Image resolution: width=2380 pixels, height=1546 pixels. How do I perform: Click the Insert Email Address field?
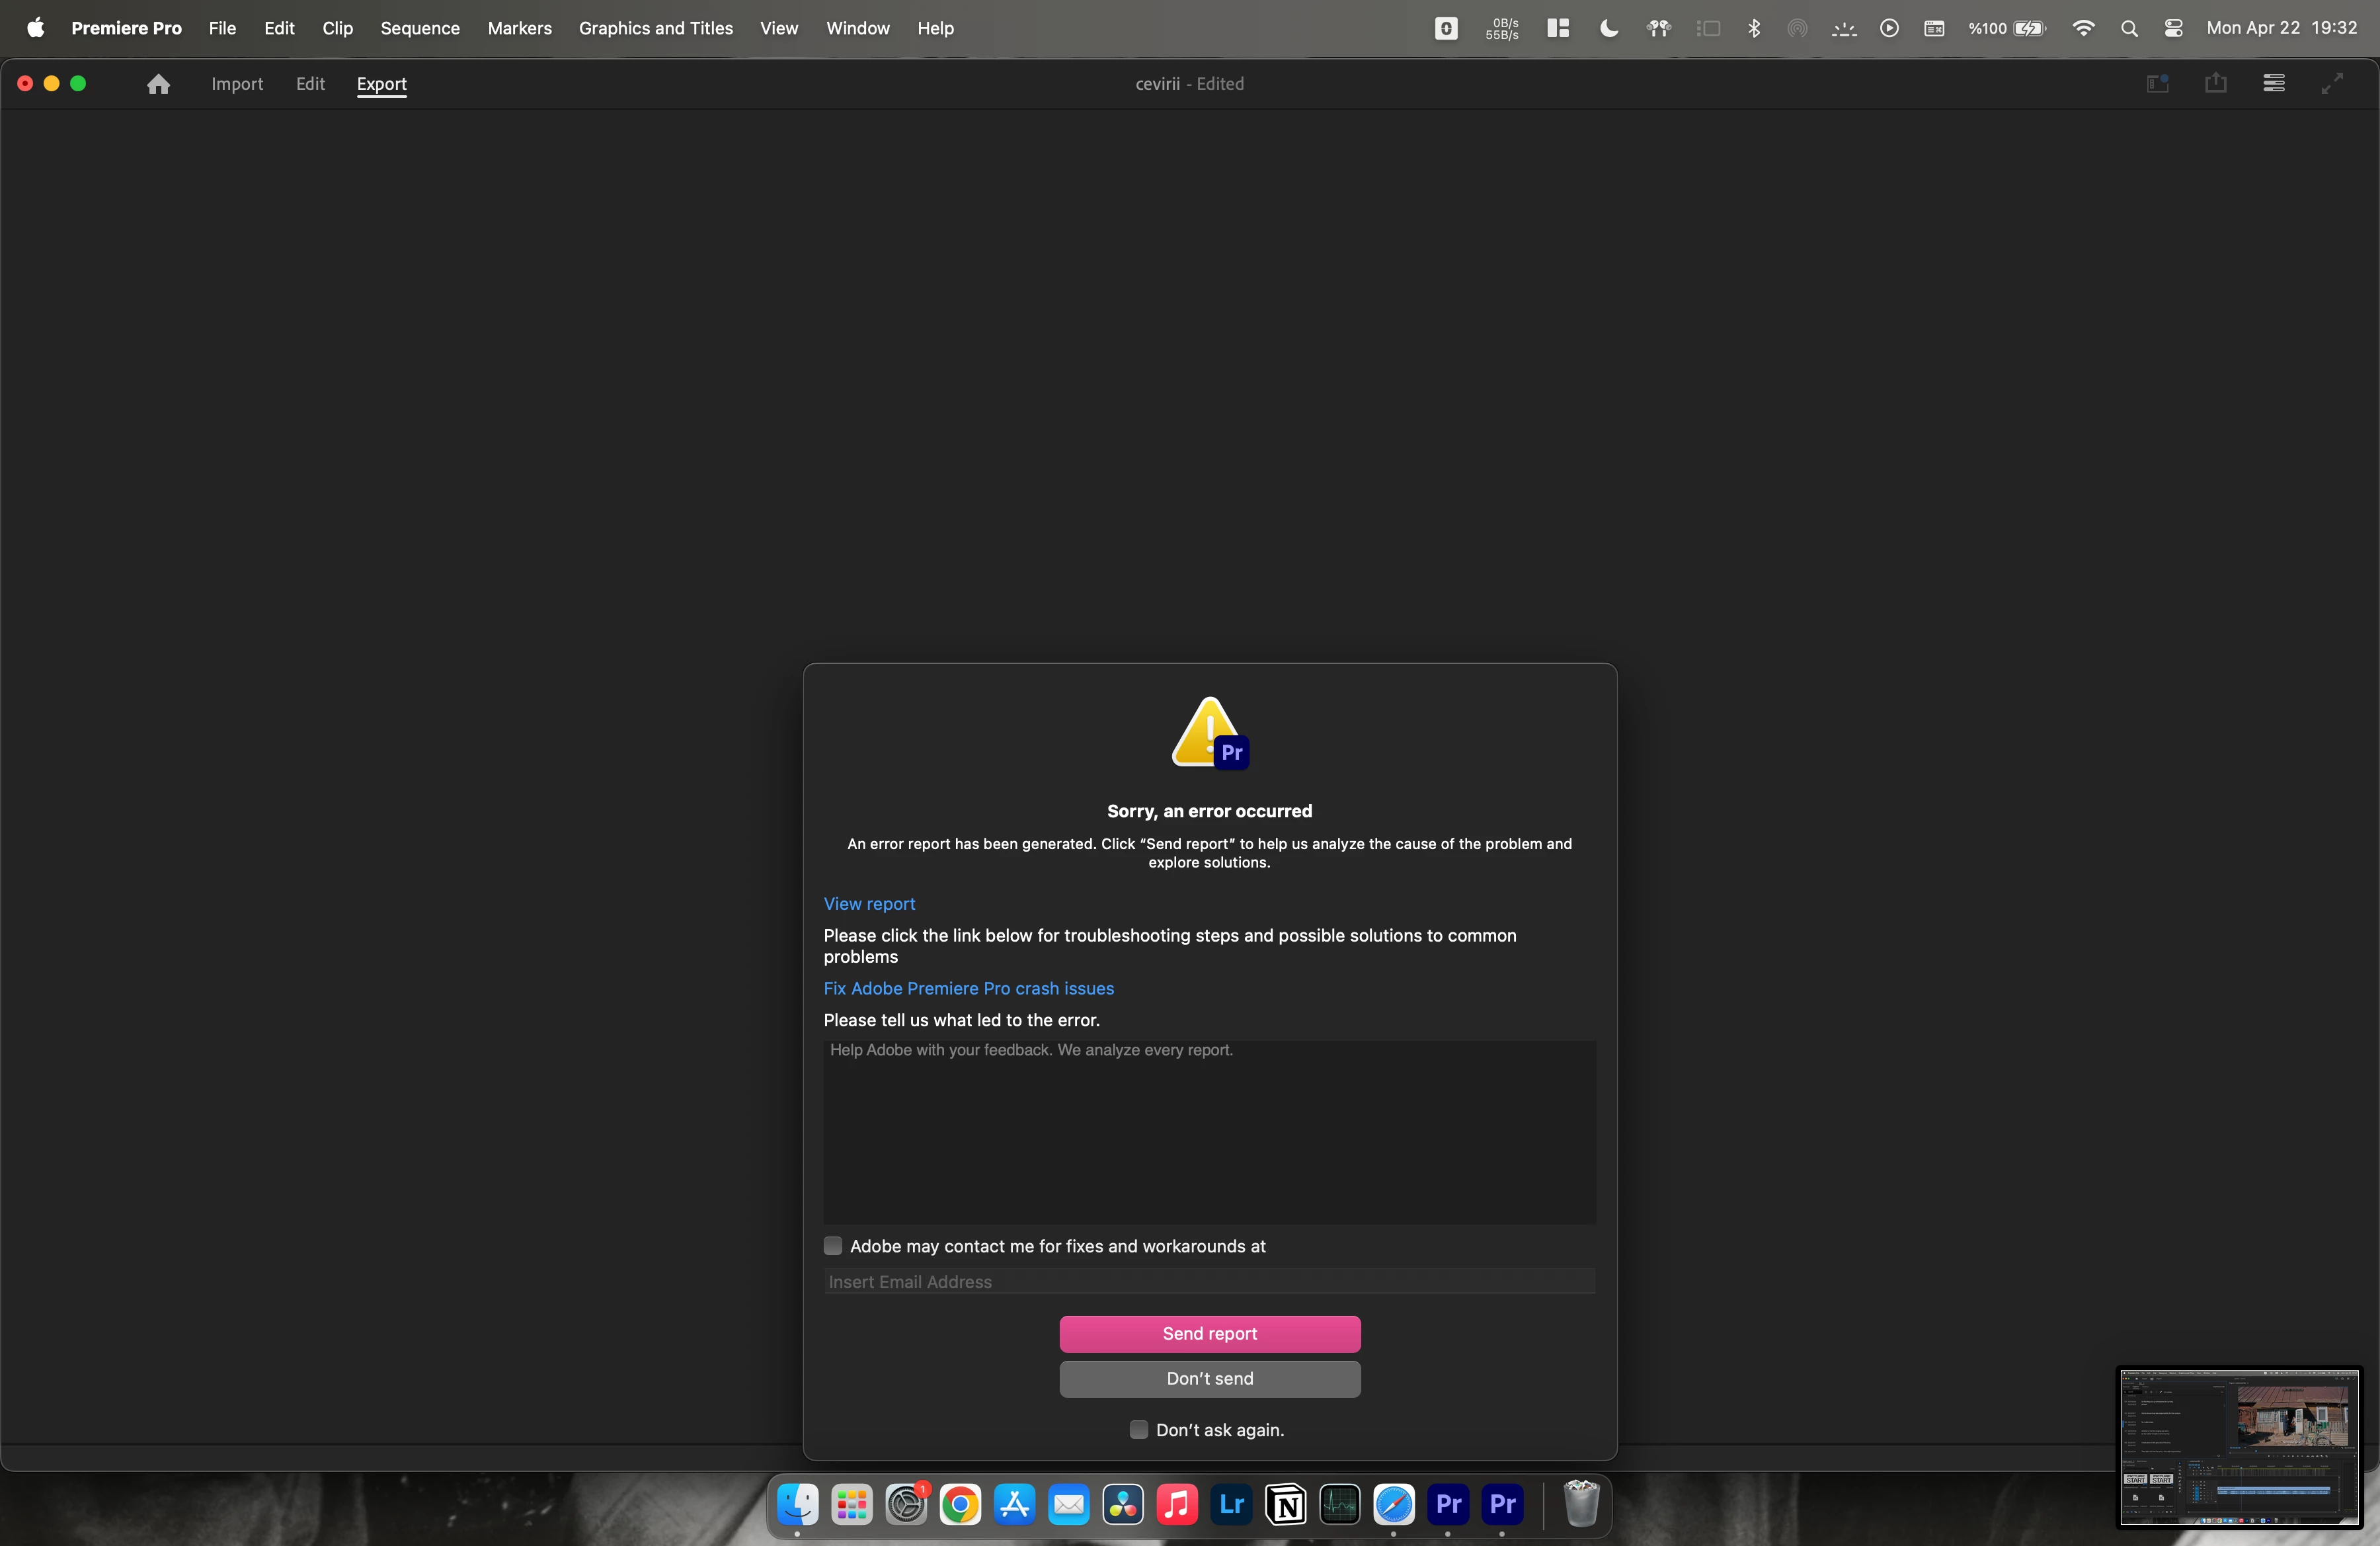1209,1282
